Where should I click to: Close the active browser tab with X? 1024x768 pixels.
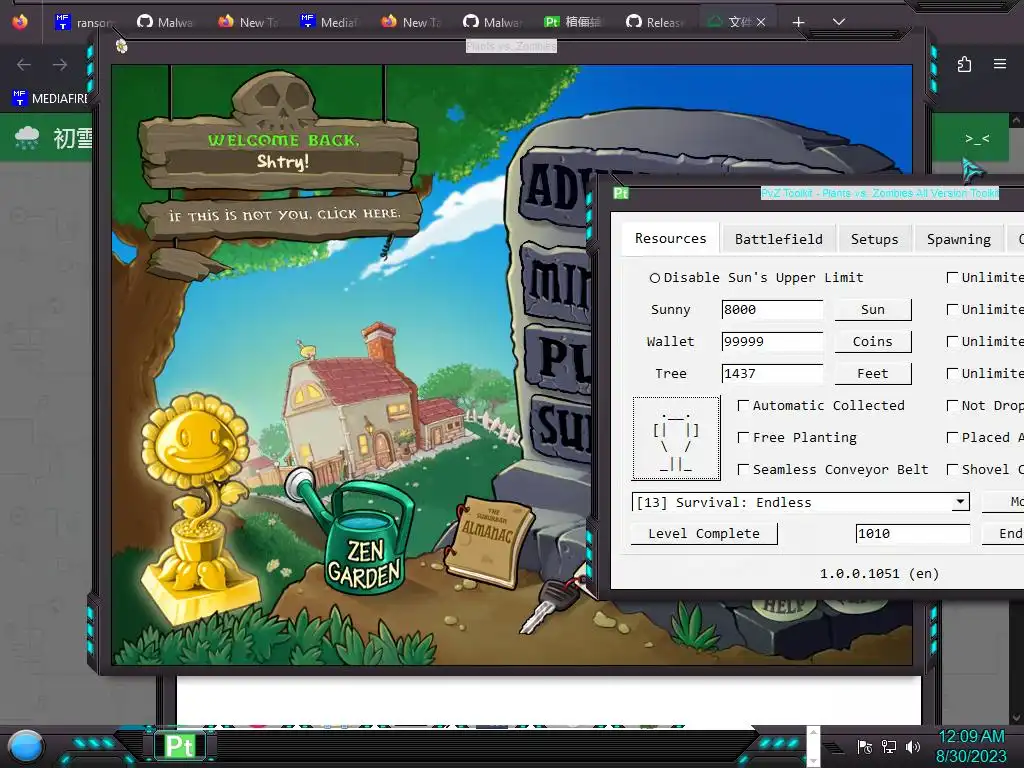click(x=761, y=22)
